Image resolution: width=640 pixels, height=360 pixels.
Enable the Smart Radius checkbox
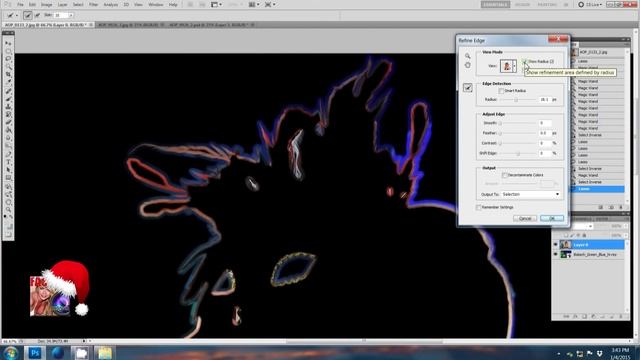[502, 91]
